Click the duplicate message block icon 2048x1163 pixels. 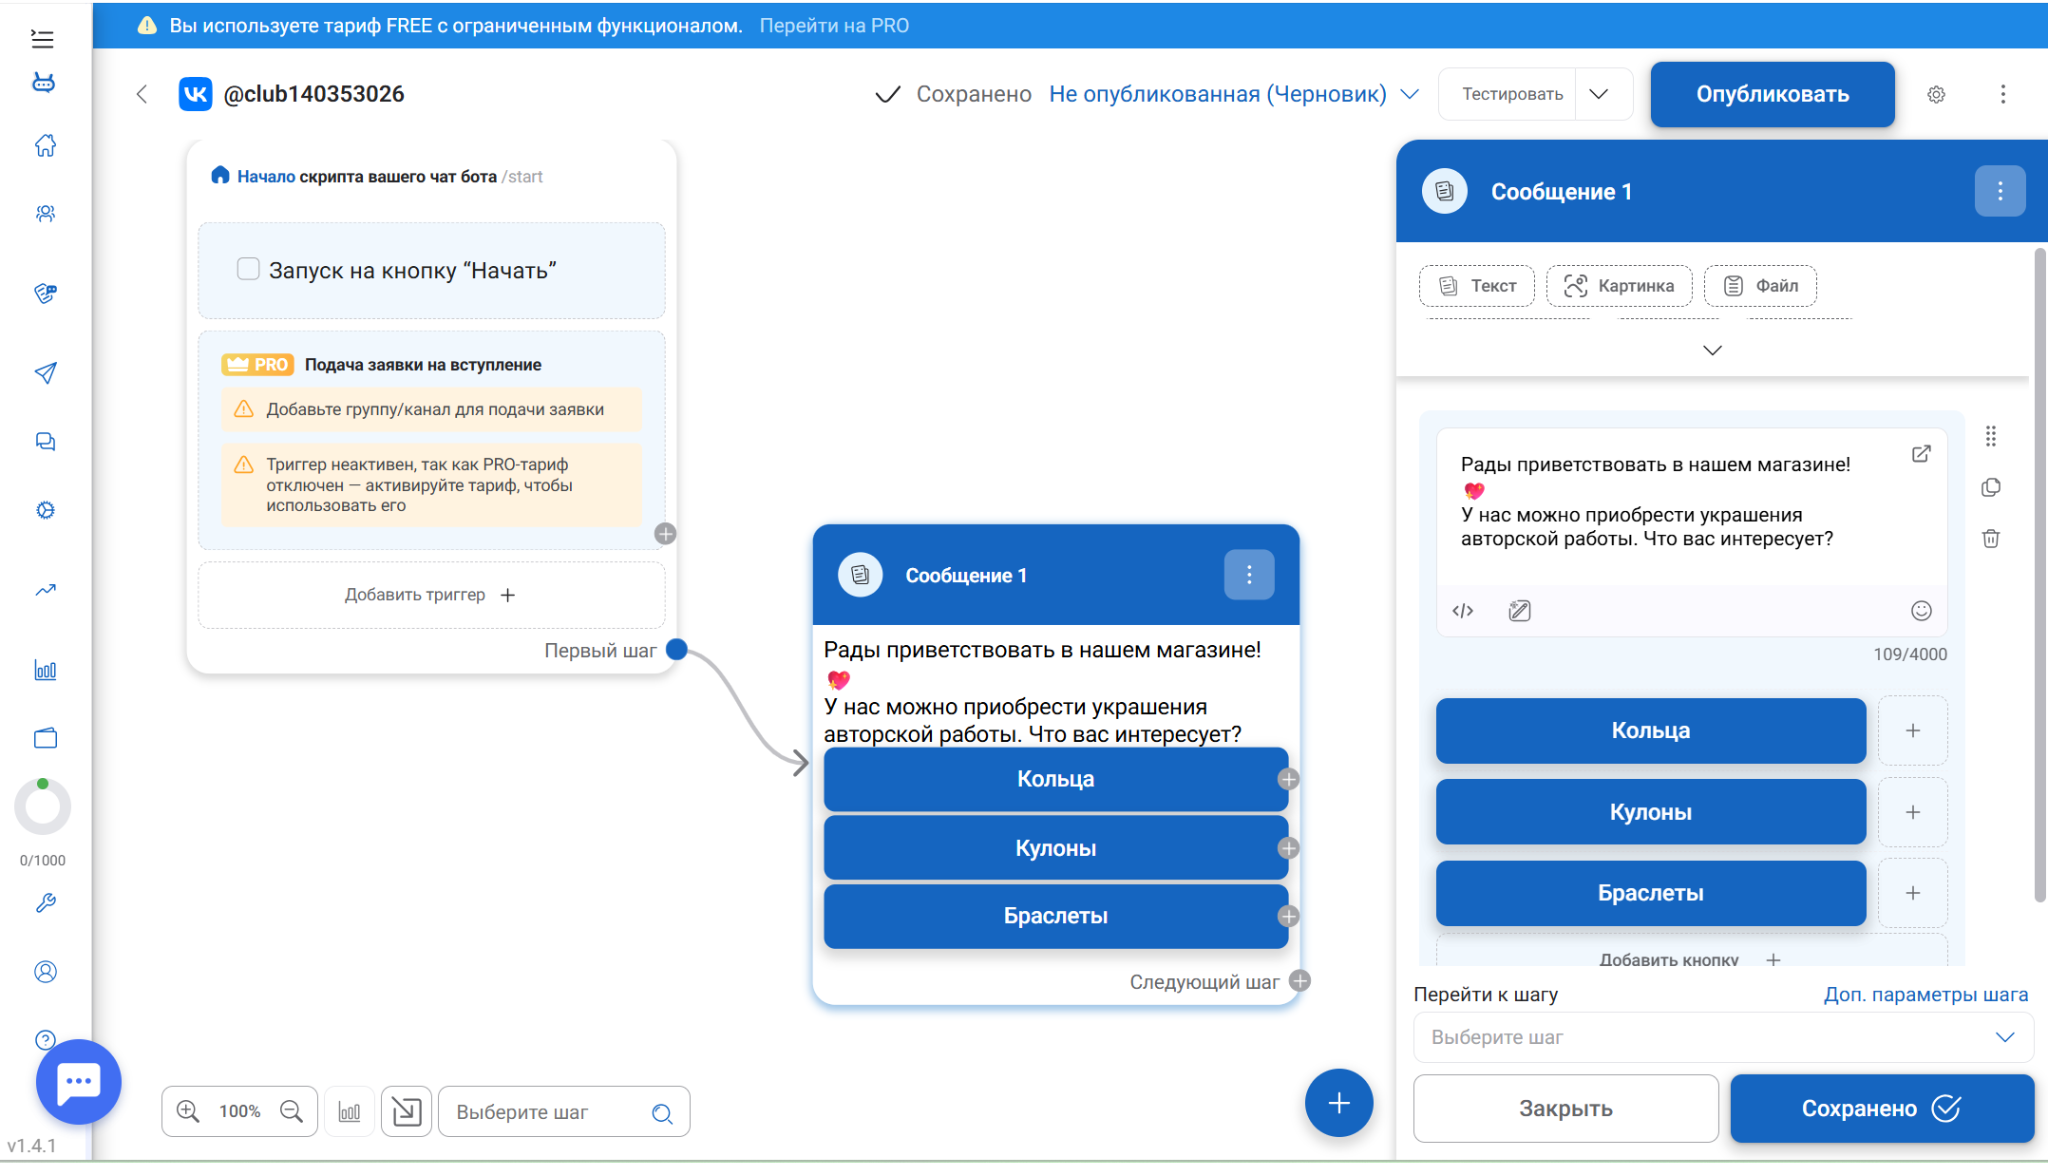1990,487
